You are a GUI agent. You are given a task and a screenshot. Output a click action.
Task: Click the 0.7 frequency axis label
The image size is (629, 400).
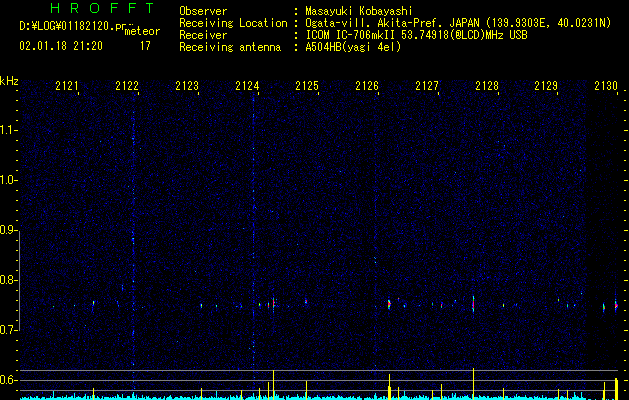[x=8, y=330]
